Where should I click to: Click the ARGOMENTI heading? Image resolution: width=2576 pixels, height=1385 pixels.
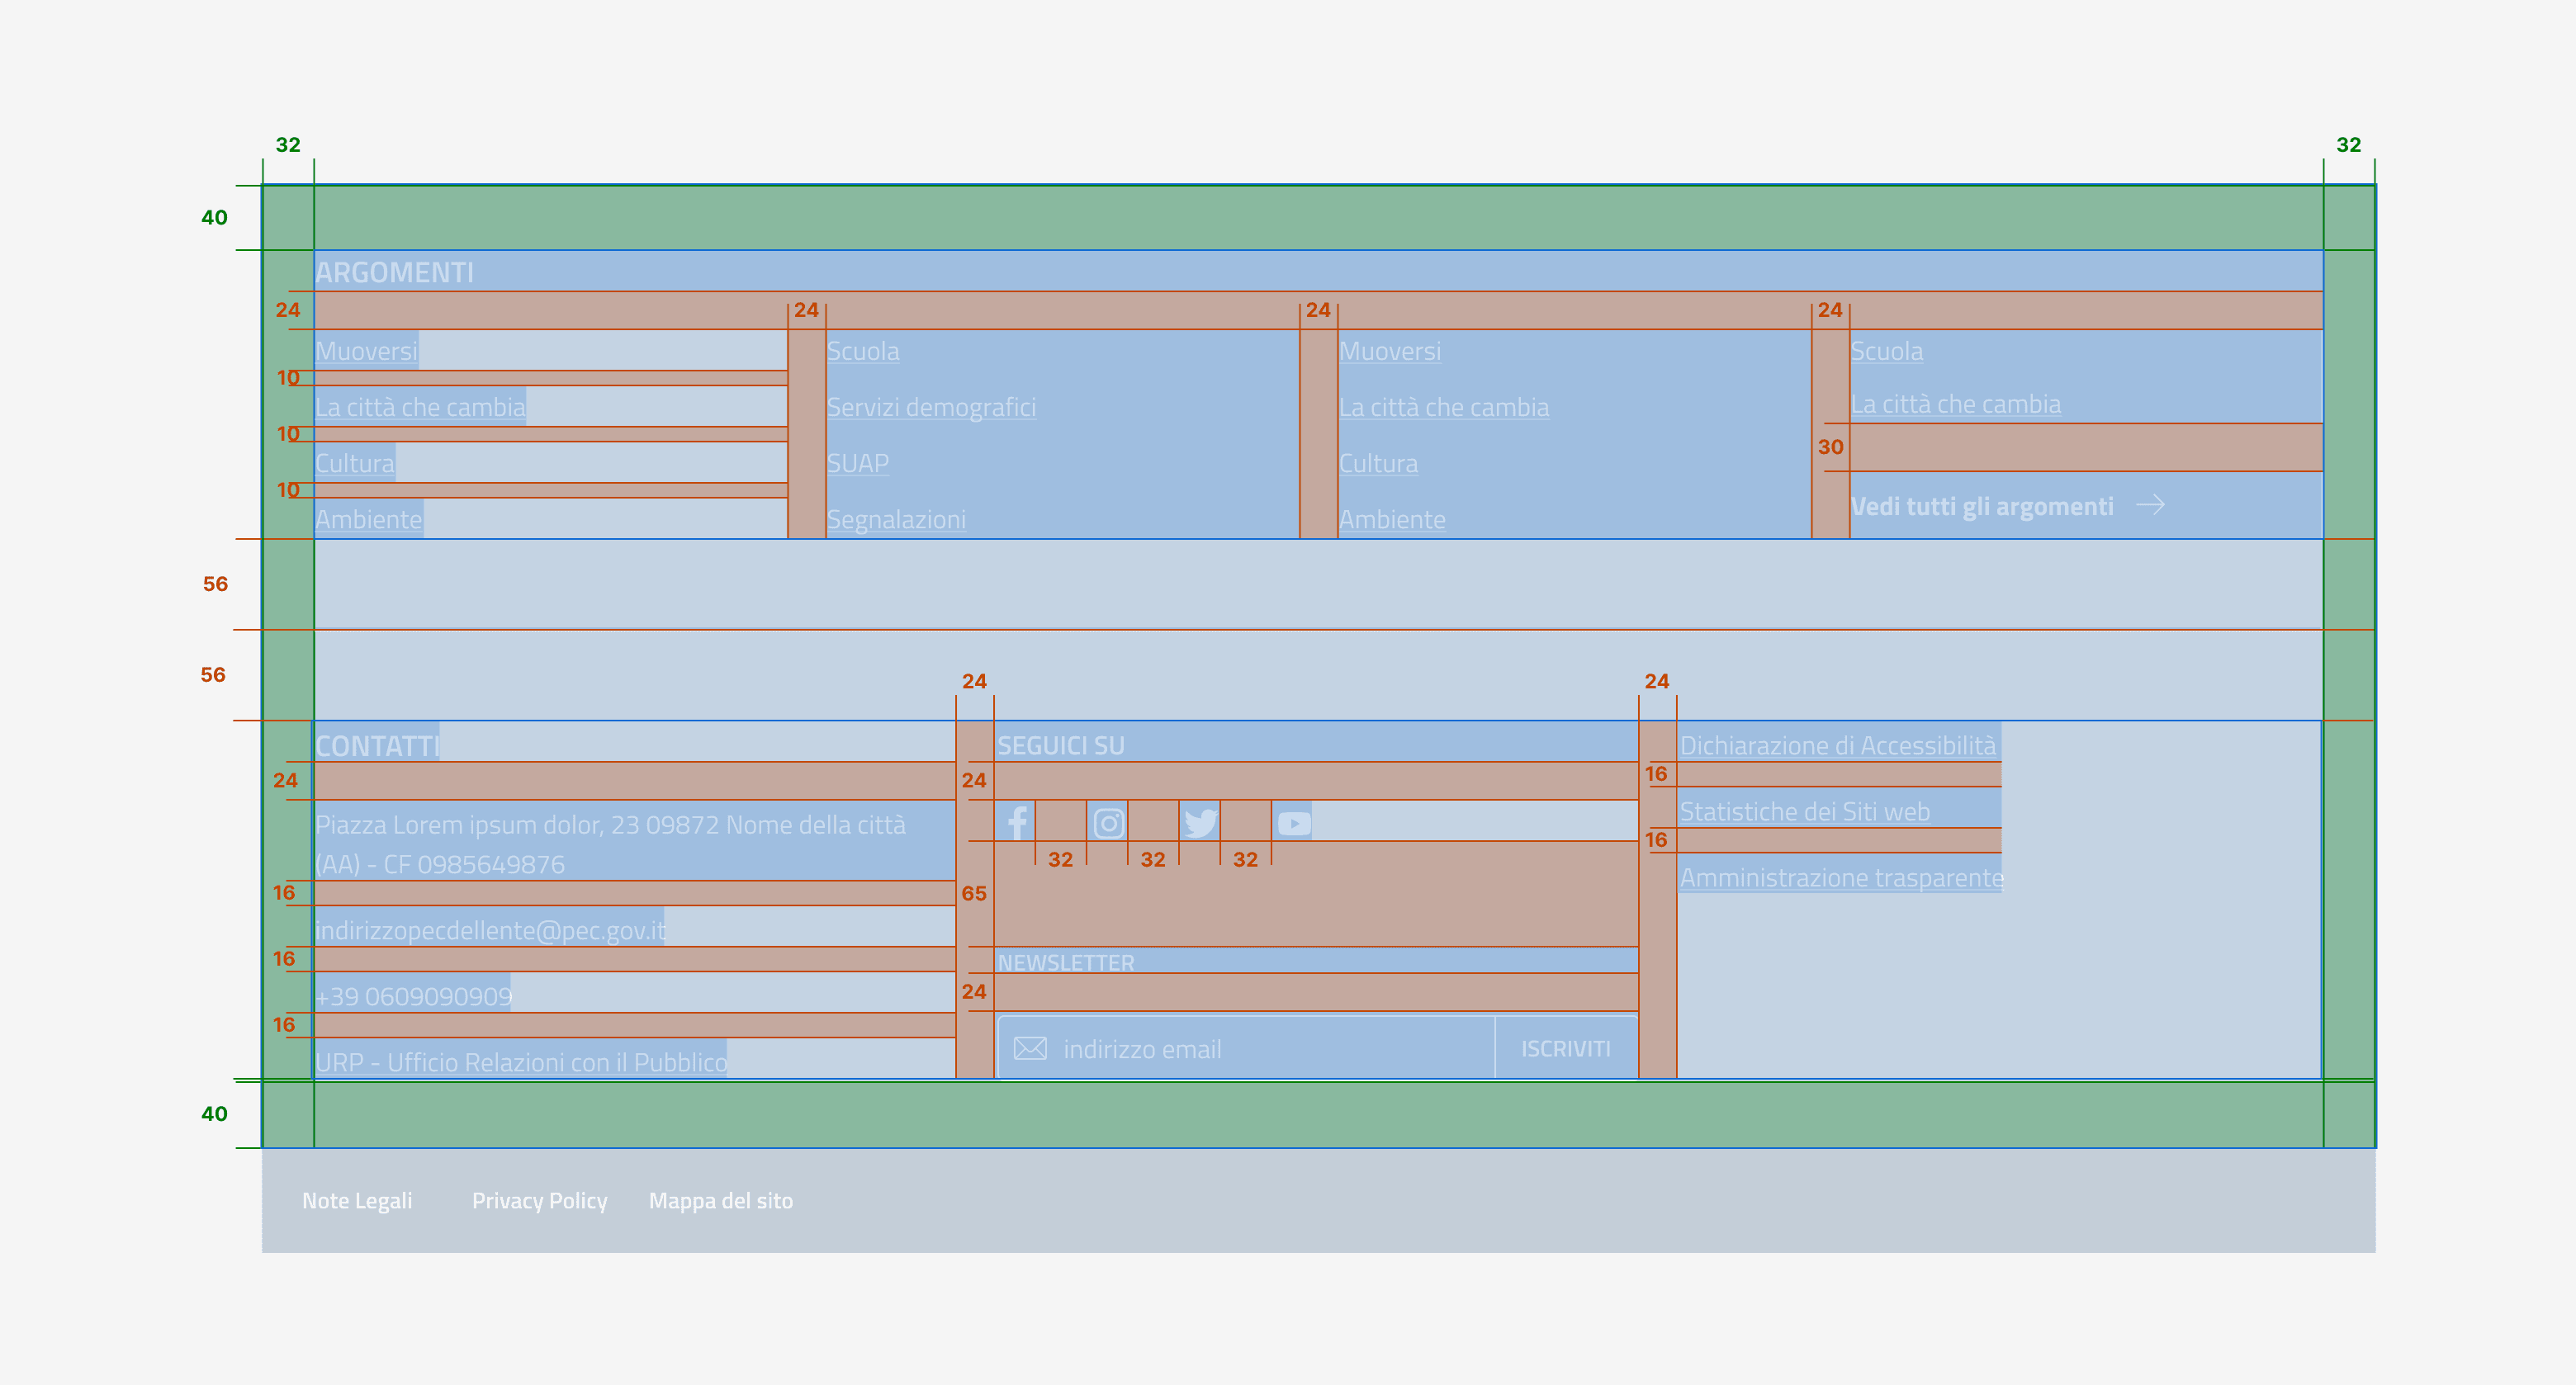(x=395, y=272)
